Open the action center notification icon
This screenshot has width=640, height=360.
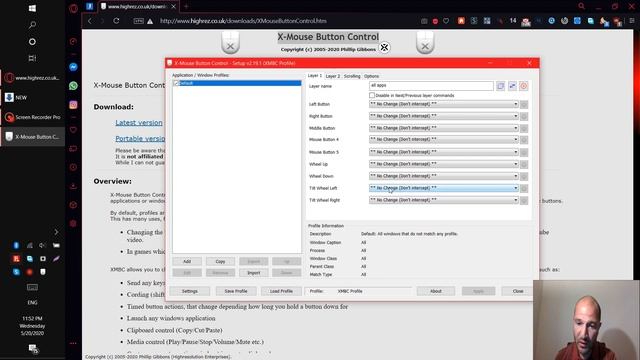[33, 349]
